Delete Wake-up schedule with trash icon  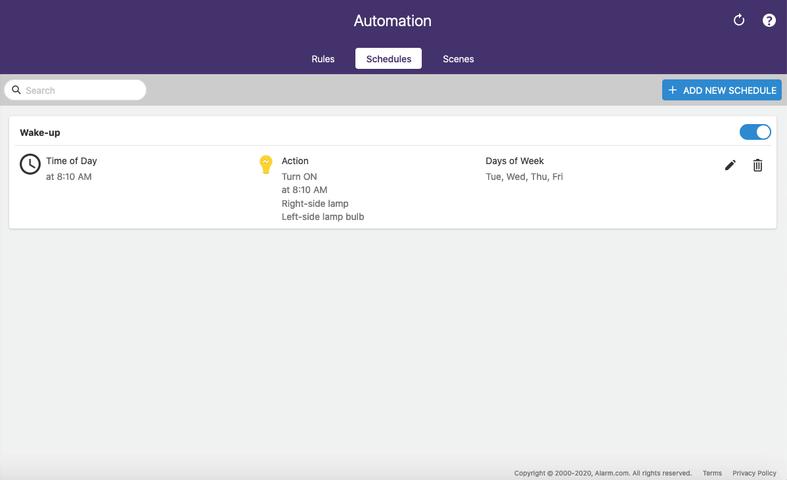pos(758,165)
